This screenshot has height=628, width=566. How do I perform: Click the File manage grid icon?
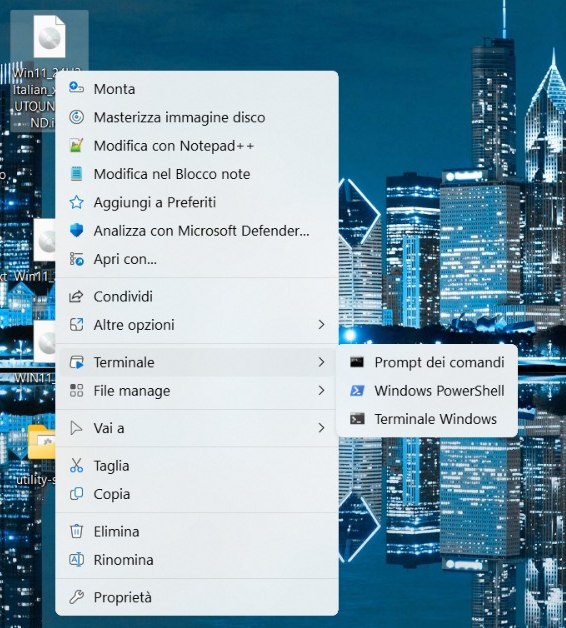[76, 390]
